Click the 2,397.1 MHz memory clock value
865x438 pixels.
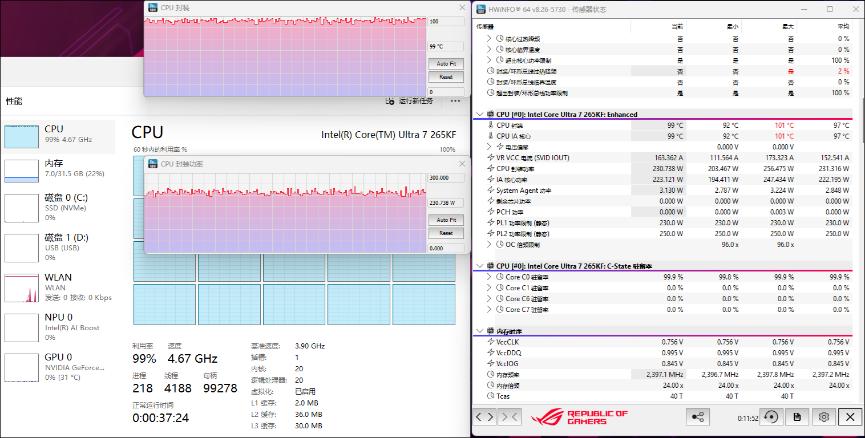tap(665, 375)
